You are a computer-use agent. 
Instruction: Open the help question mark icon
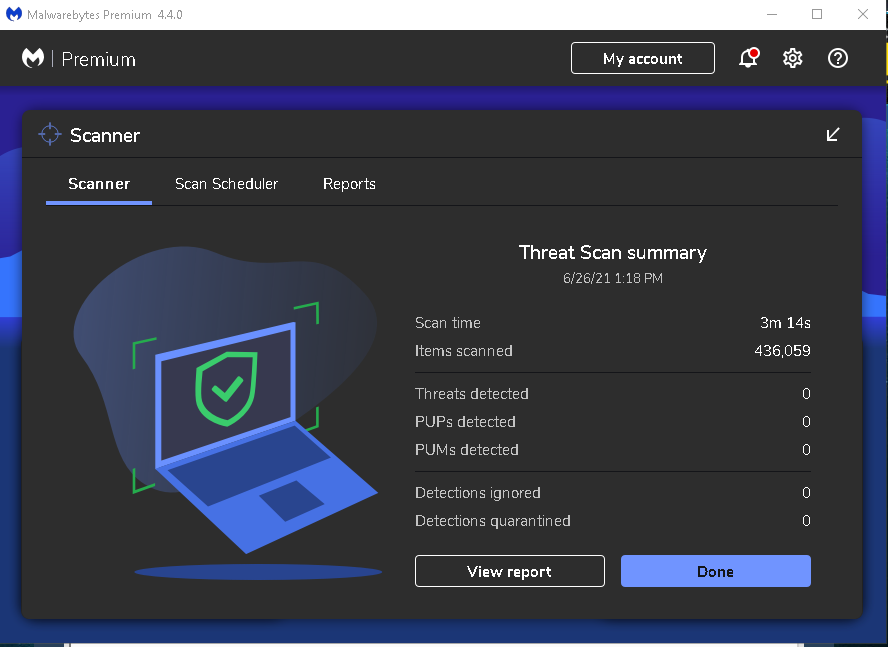(838, 58)
